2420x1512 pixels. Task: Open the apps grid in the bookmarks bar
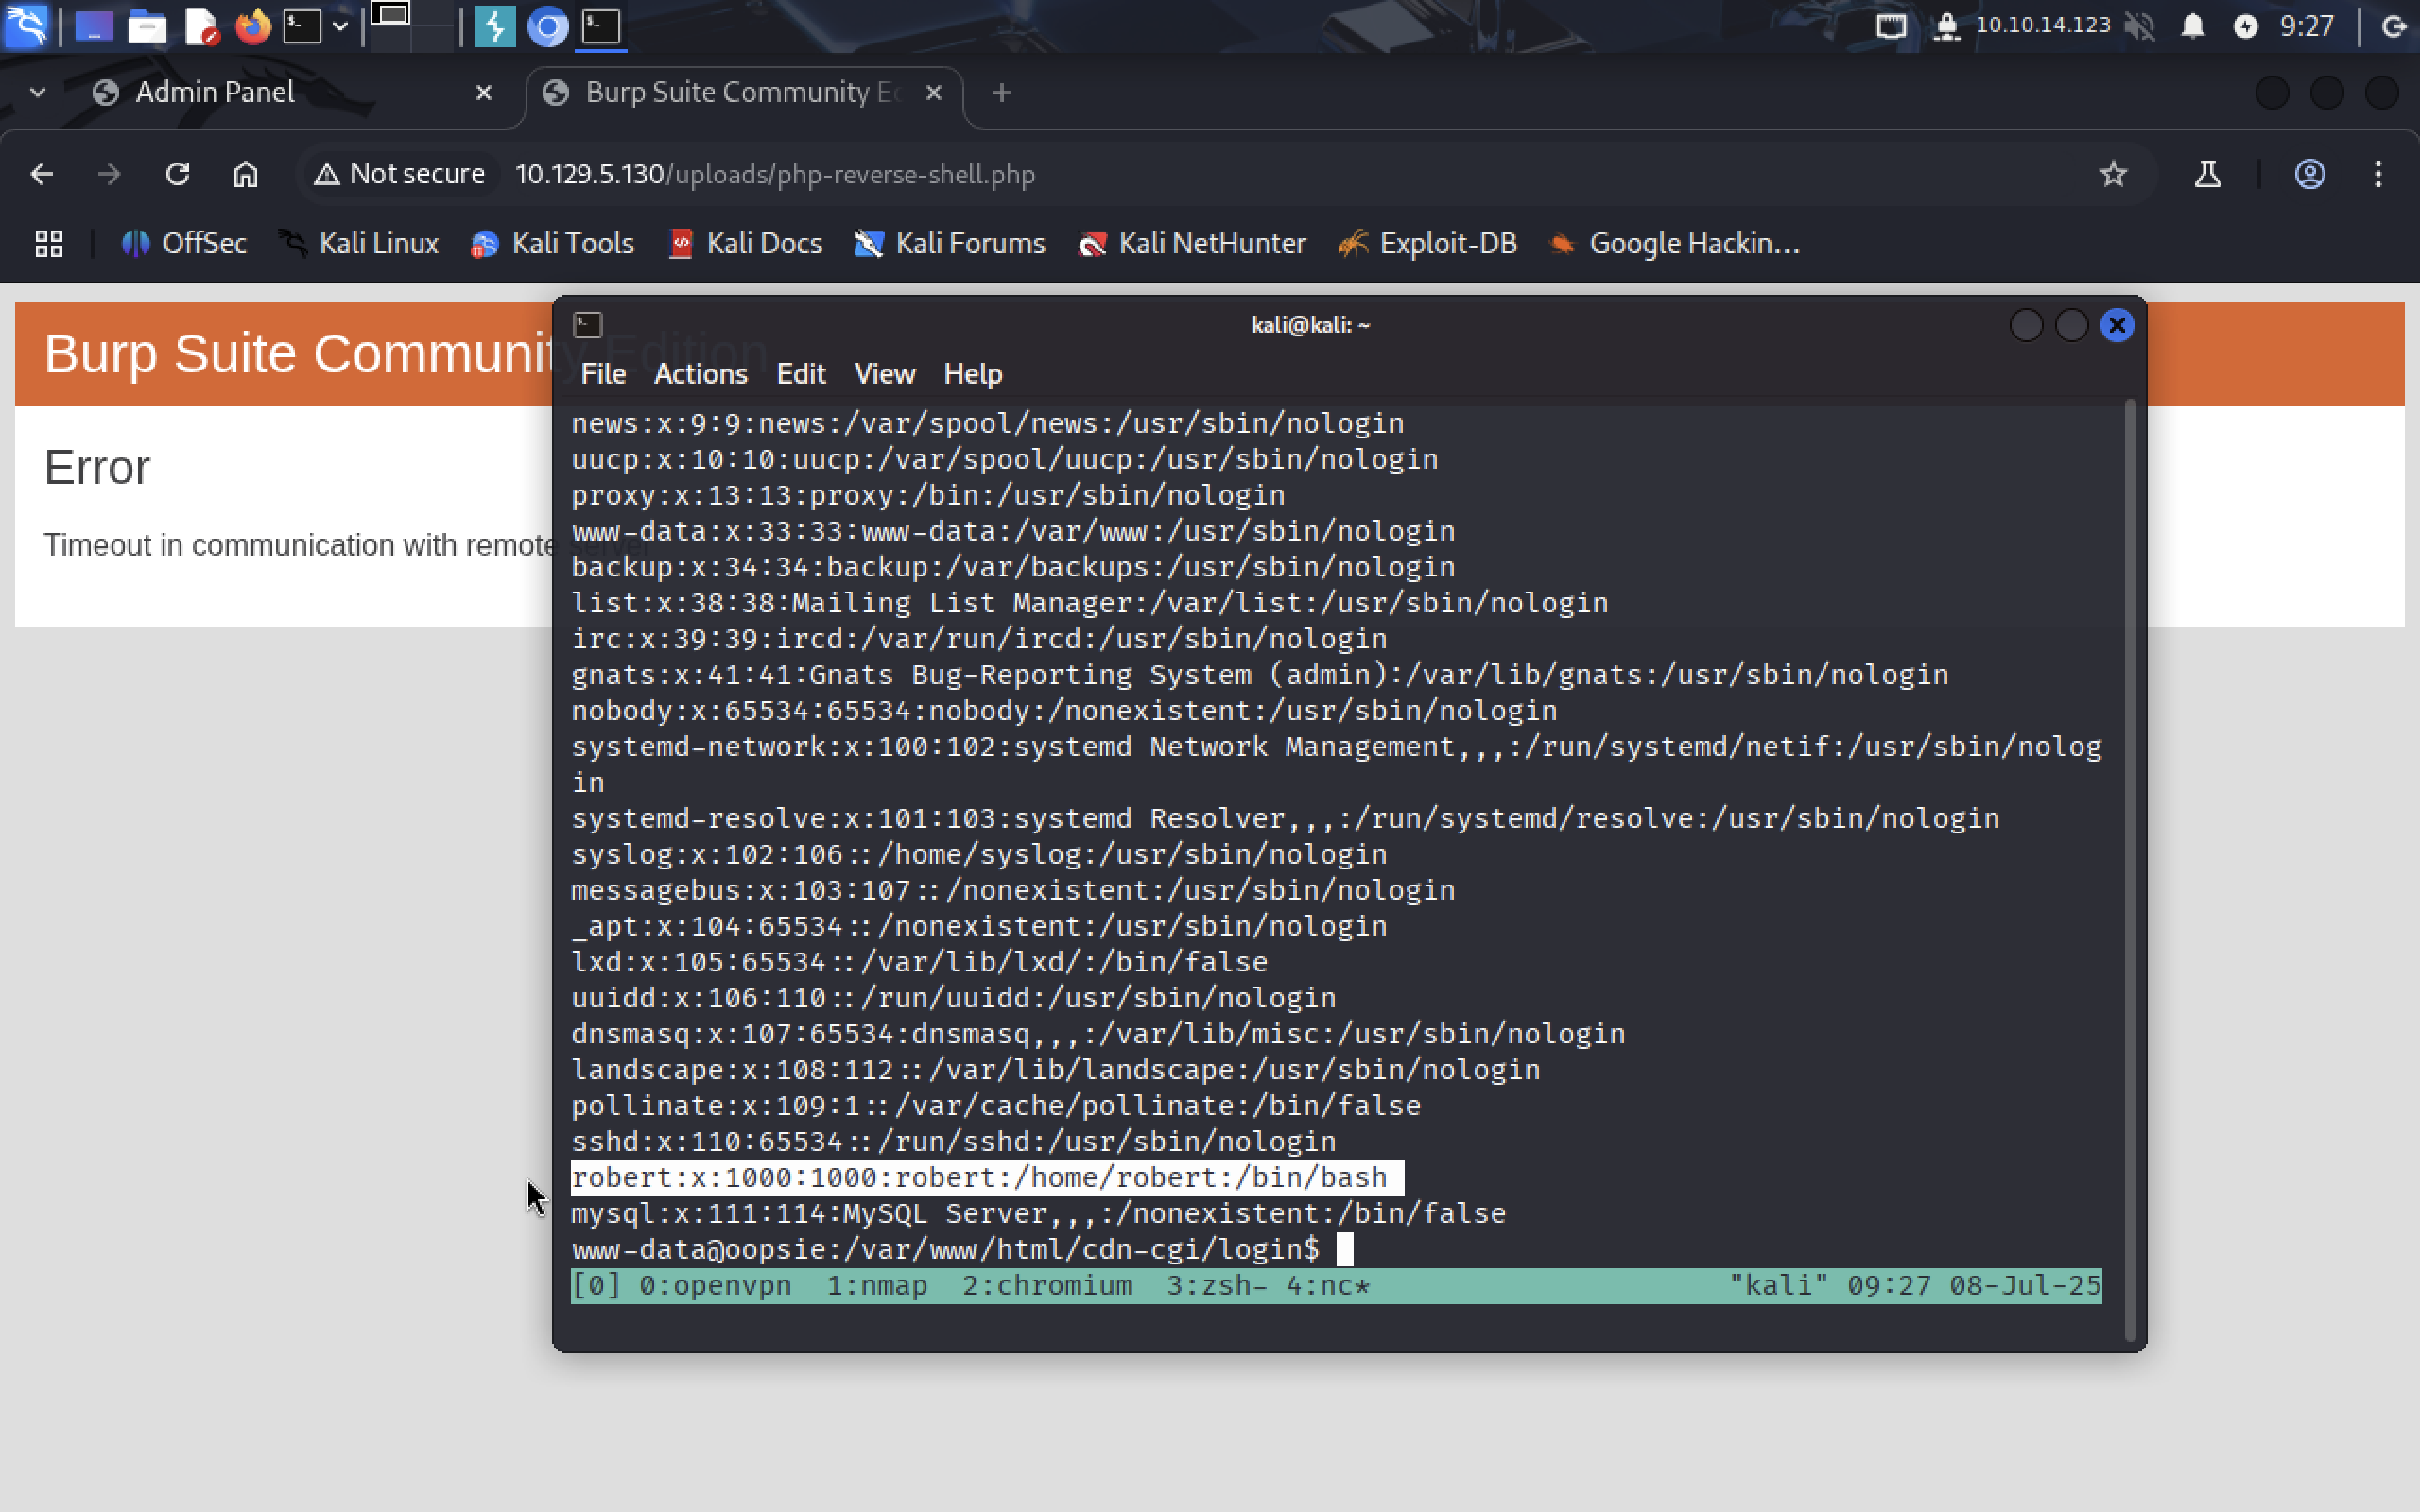point(49,244)
